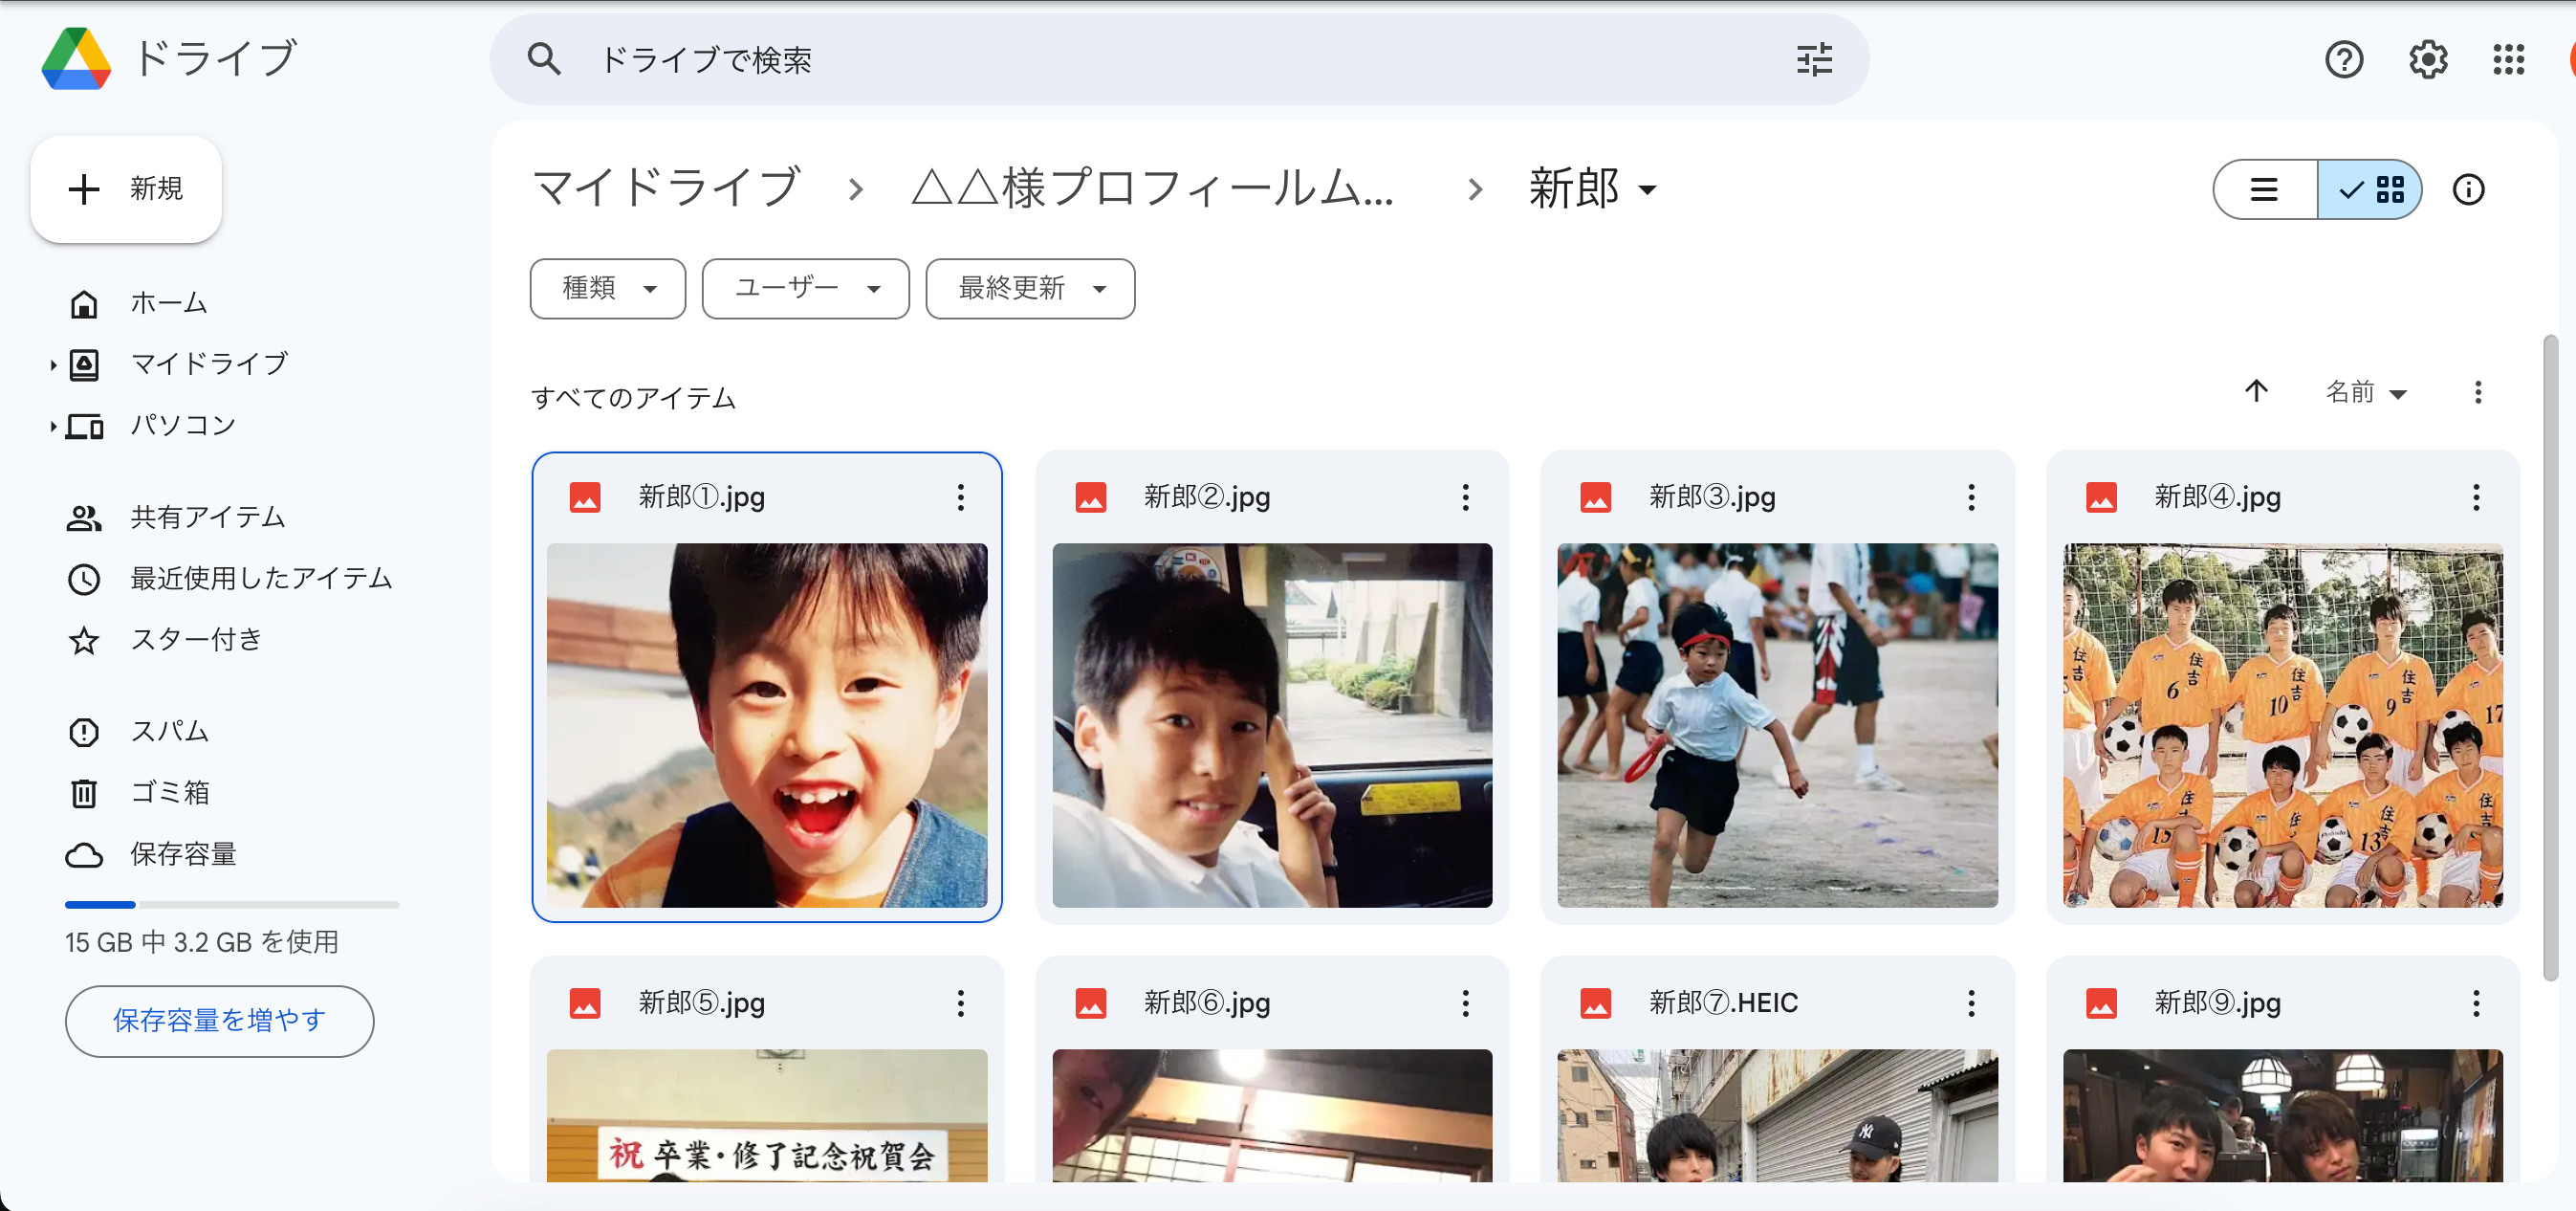Open Google Drive settings gear

[x=2427, y=59]
